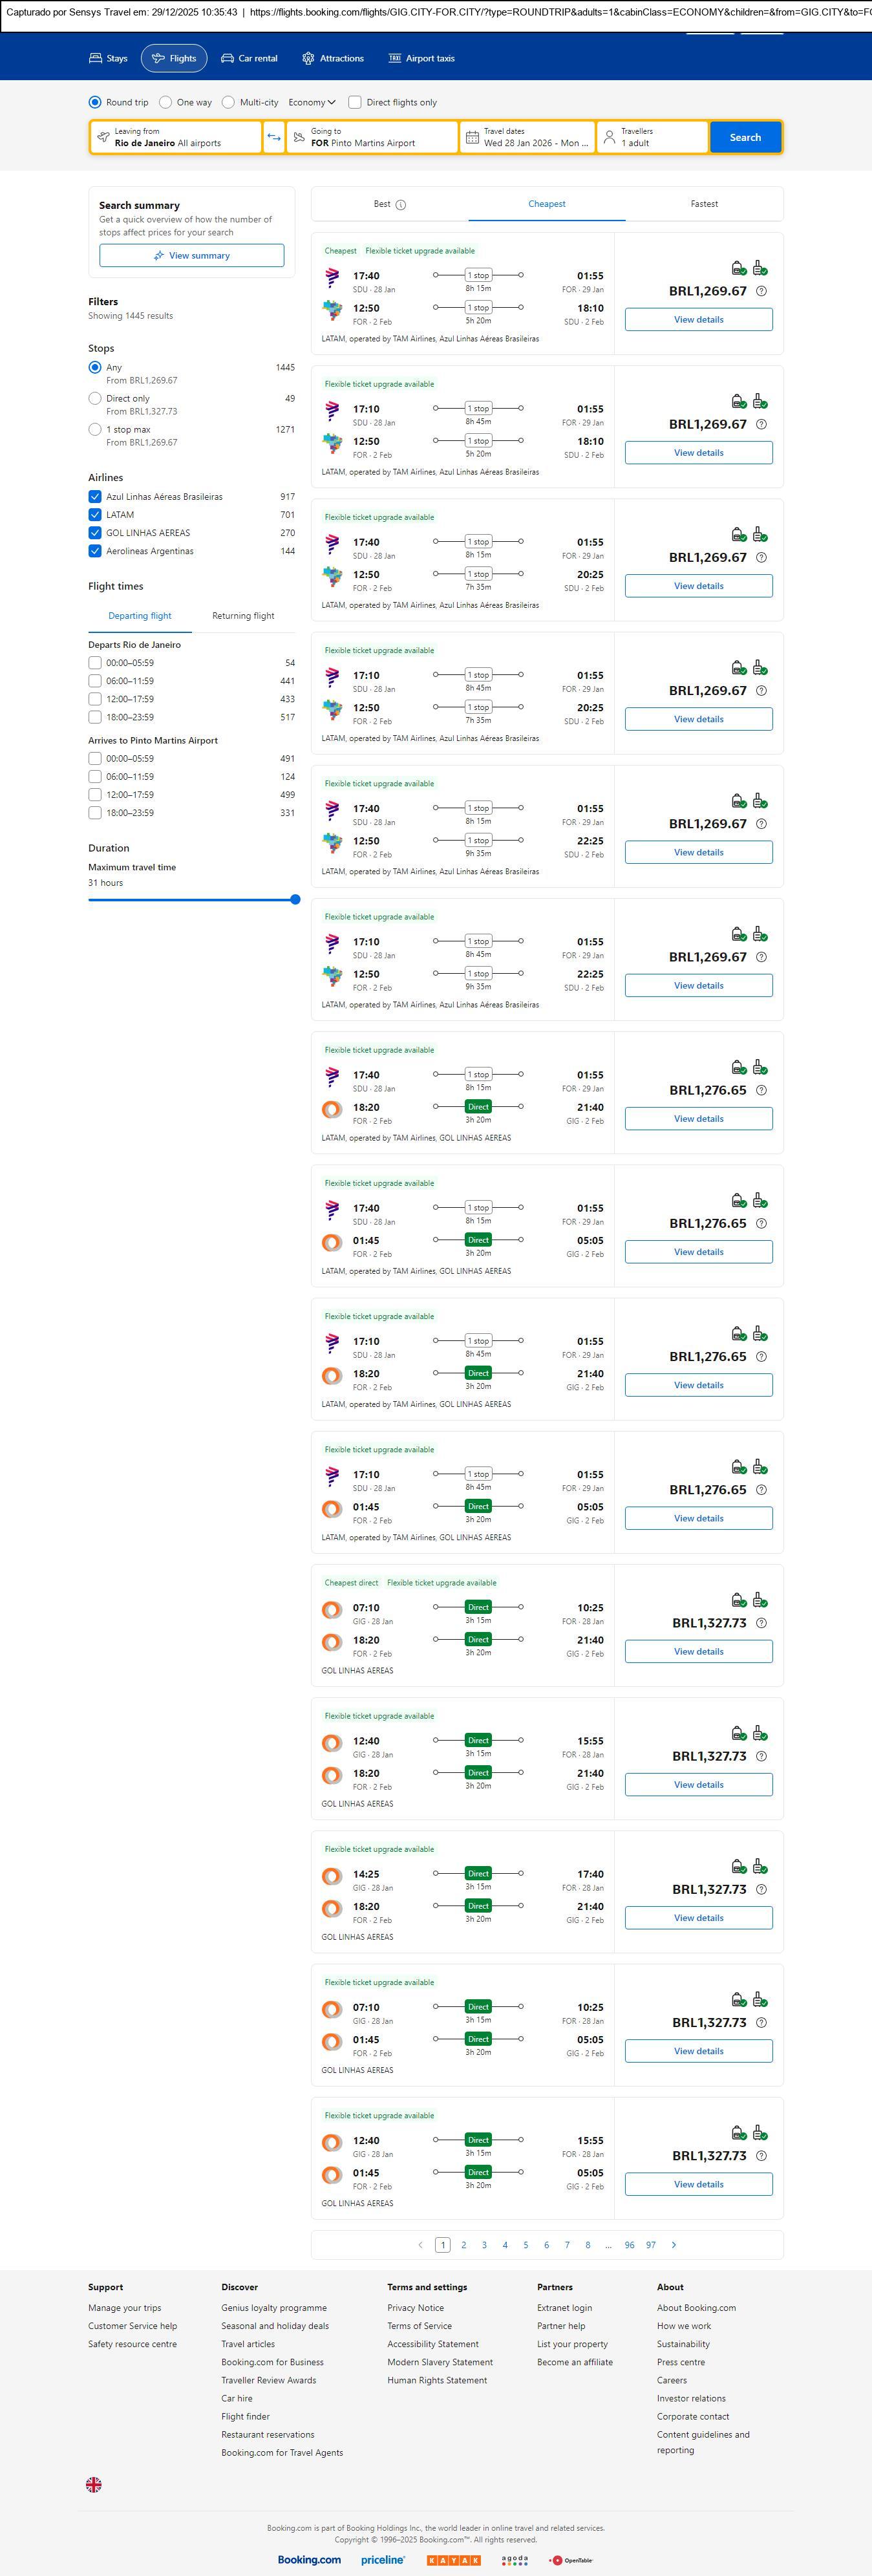Select the One way radio button
Viewport: 872px width, 2576px height.
click(166, 102)
